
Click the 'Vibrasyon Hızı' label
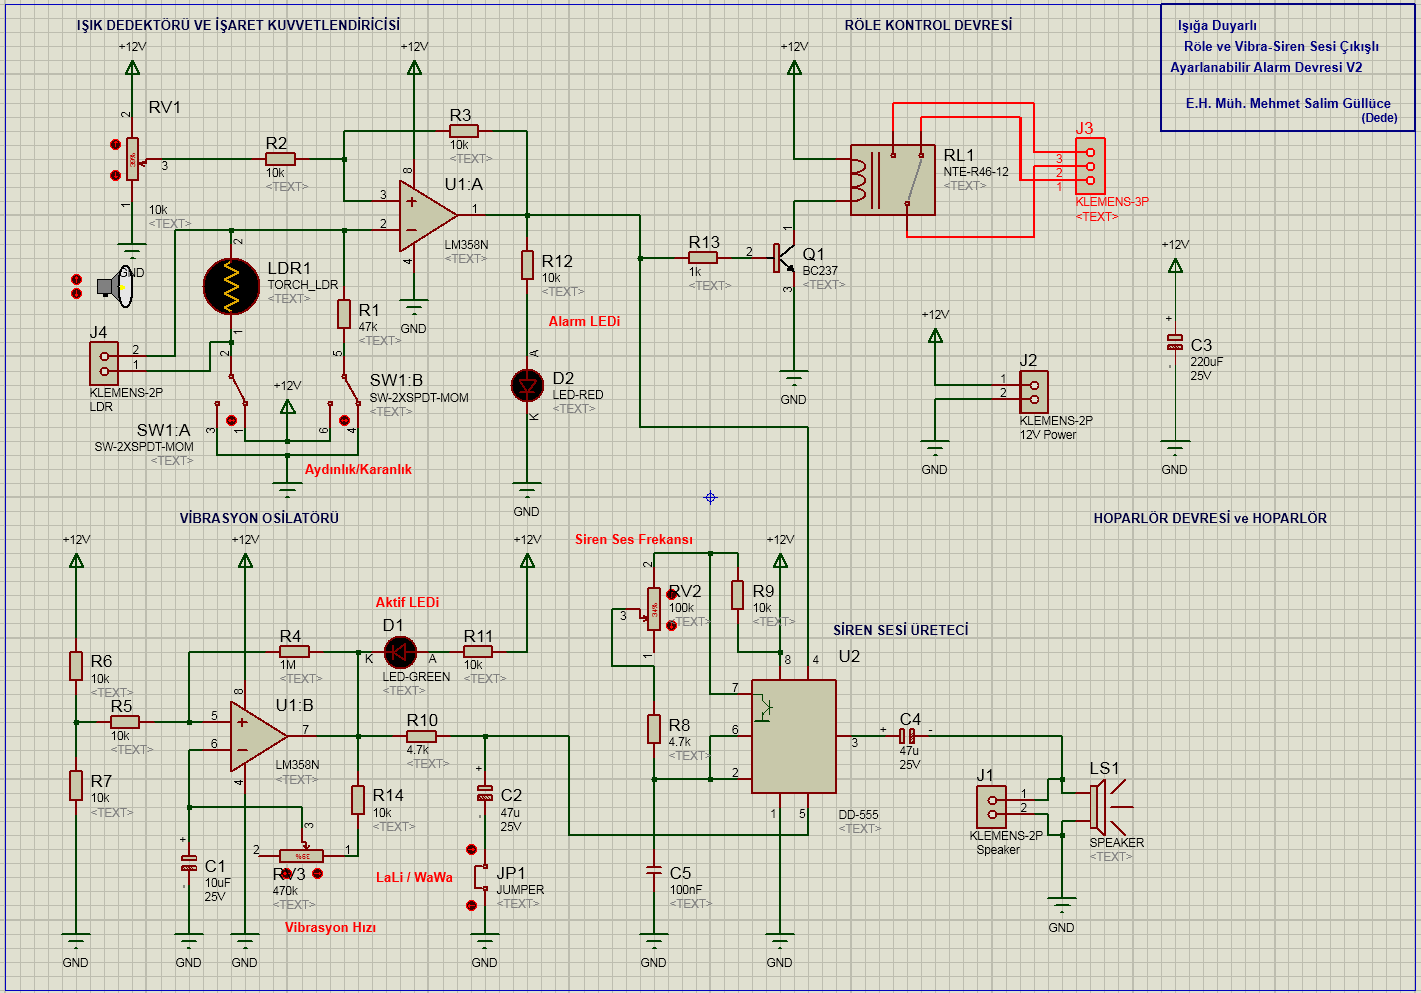tap(330, 927)
